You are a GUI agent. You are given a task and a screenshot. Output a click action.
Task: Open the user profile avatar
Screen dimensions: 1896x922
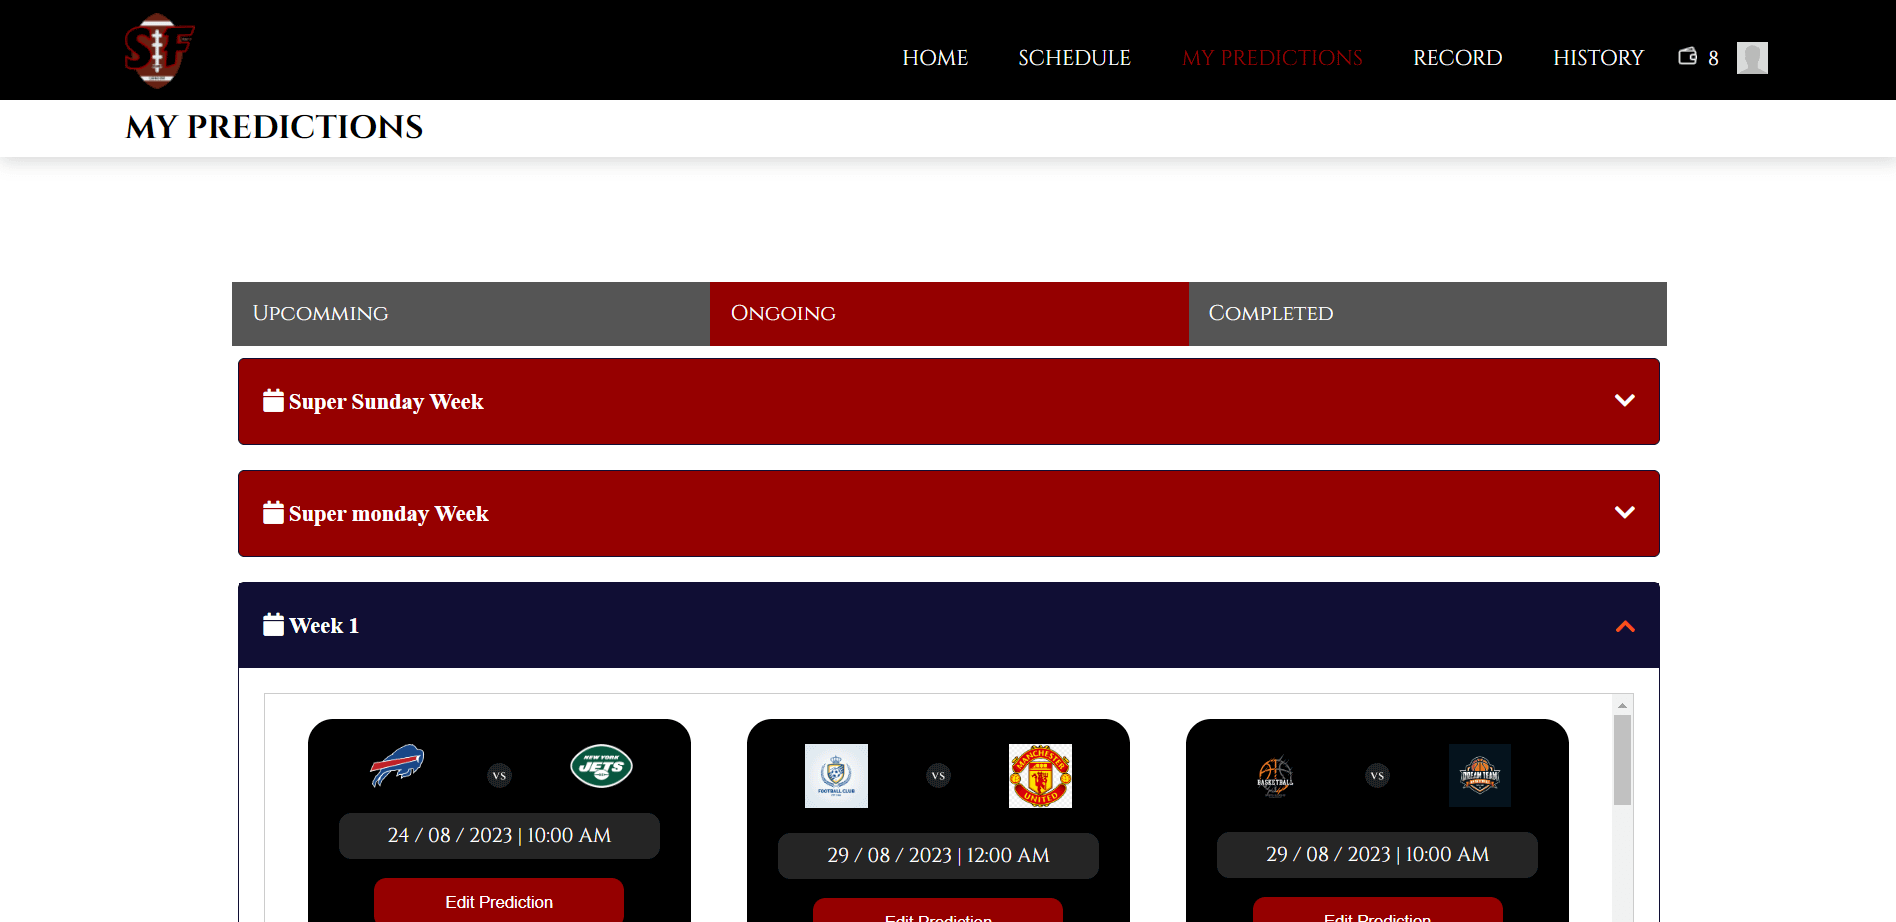(x=1751, y=58)
